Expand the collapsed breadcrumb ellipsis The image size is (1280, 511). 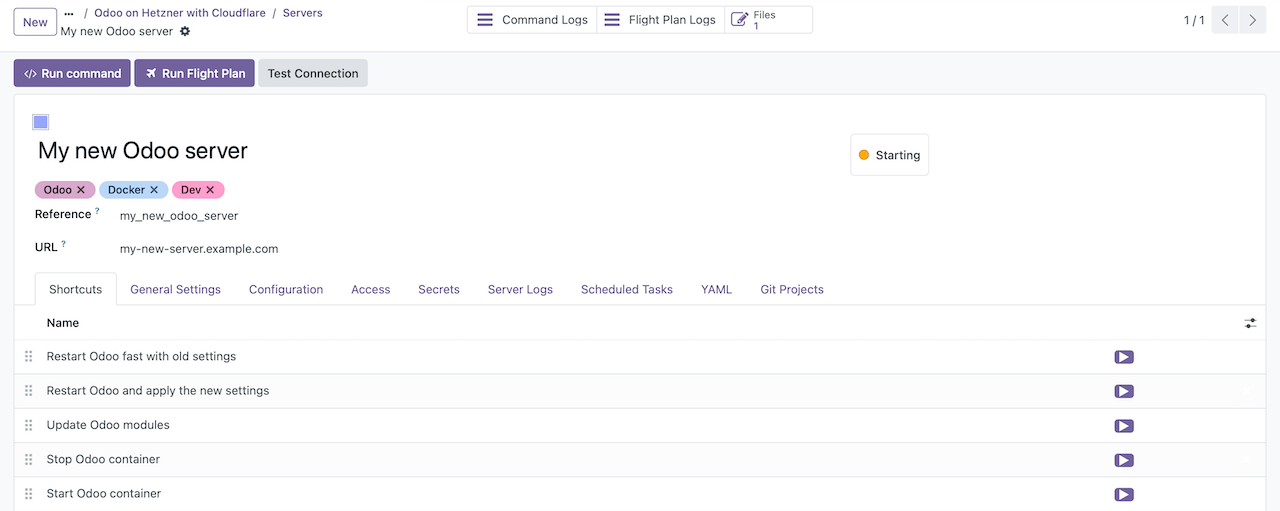[69, 14]
